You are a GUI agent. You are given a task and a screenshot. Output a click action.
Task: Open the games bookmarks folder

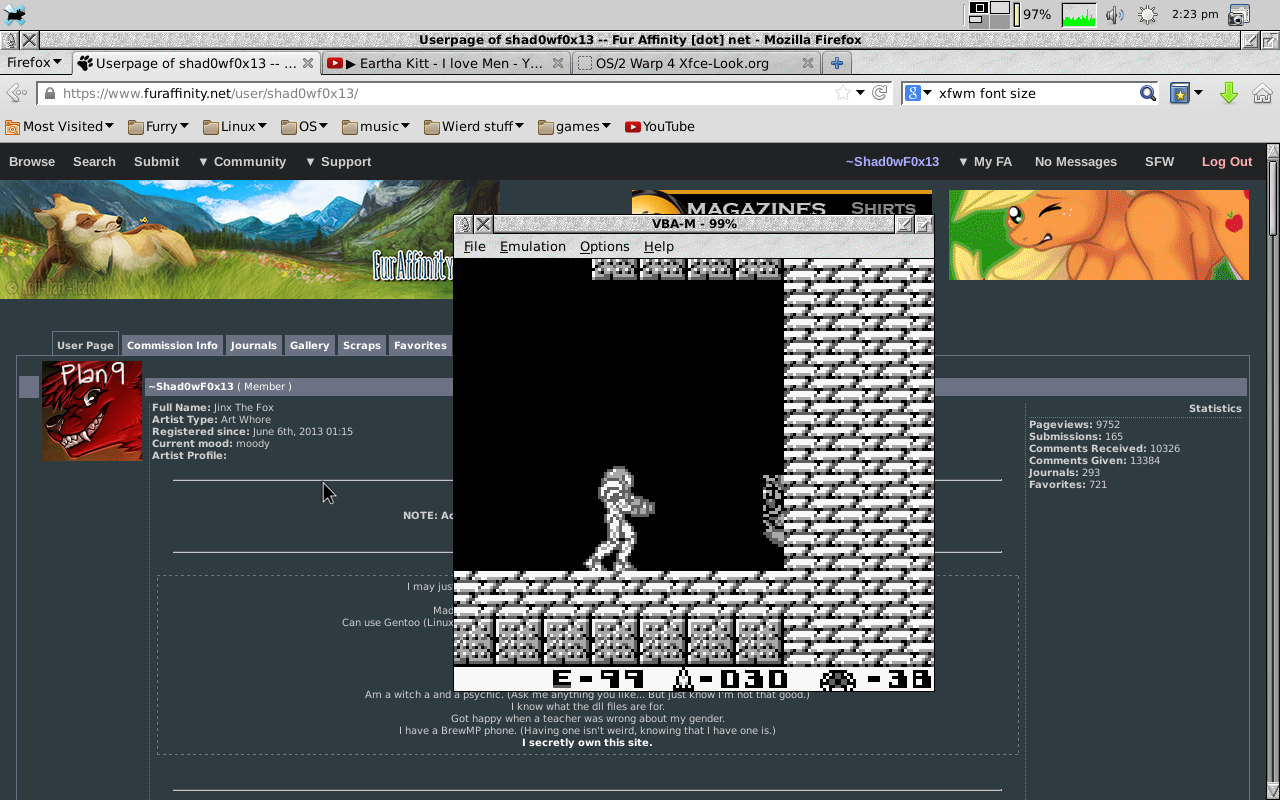574,126
